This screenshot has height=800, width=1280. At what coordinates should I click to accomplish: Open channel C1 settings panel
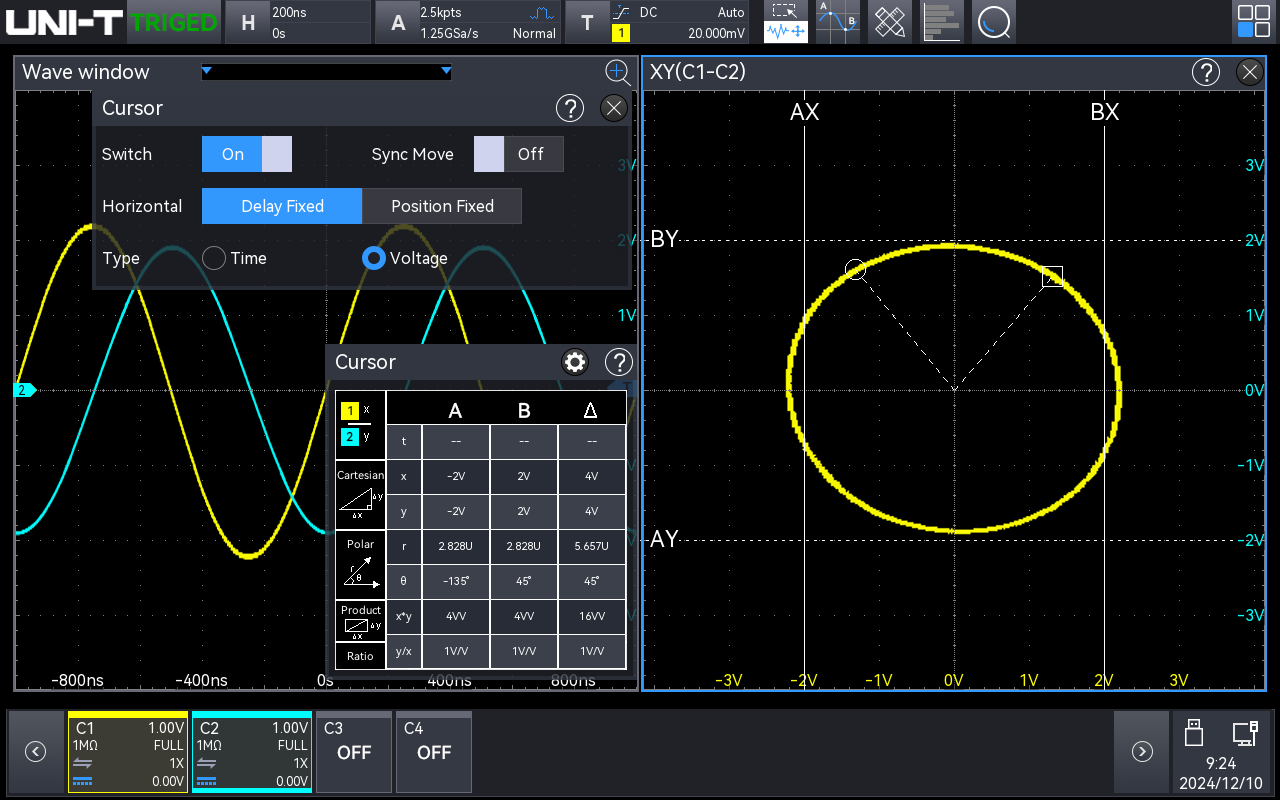(127, 752)
